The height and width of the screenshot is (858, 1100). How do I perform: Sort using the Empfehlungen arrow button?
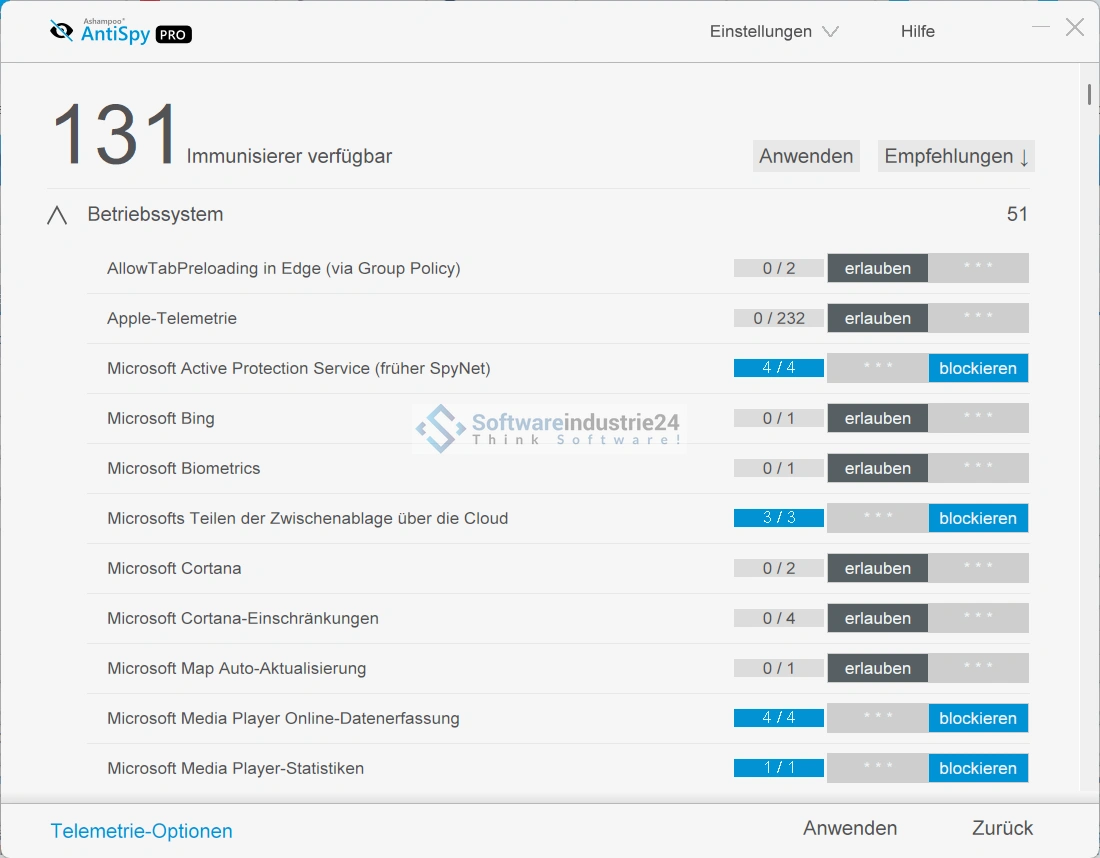(956, 156)
